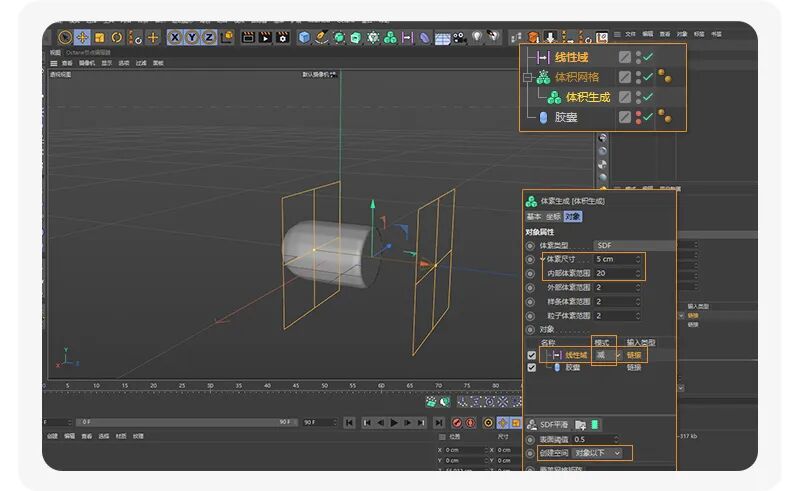This screenshot has width=800, height=491.
Task: Step the 外部体素范围 value spinner
Action: click(x=637, y=288)
